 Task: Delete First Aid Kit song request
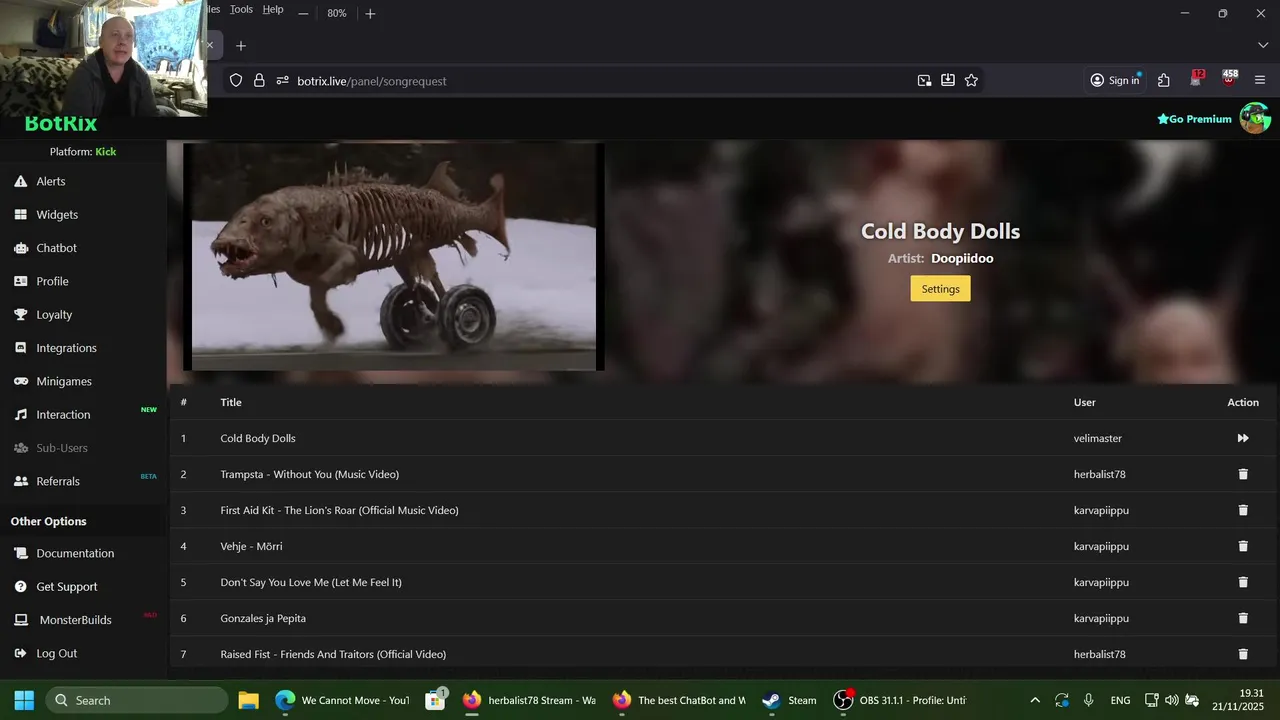[x=1243, y=510]
